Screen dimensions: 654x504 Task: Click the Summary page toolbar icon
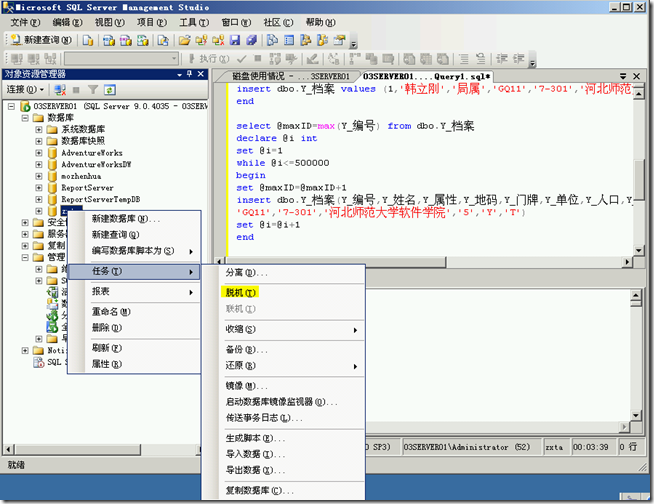pyautogui.click(x=289, y=40)
